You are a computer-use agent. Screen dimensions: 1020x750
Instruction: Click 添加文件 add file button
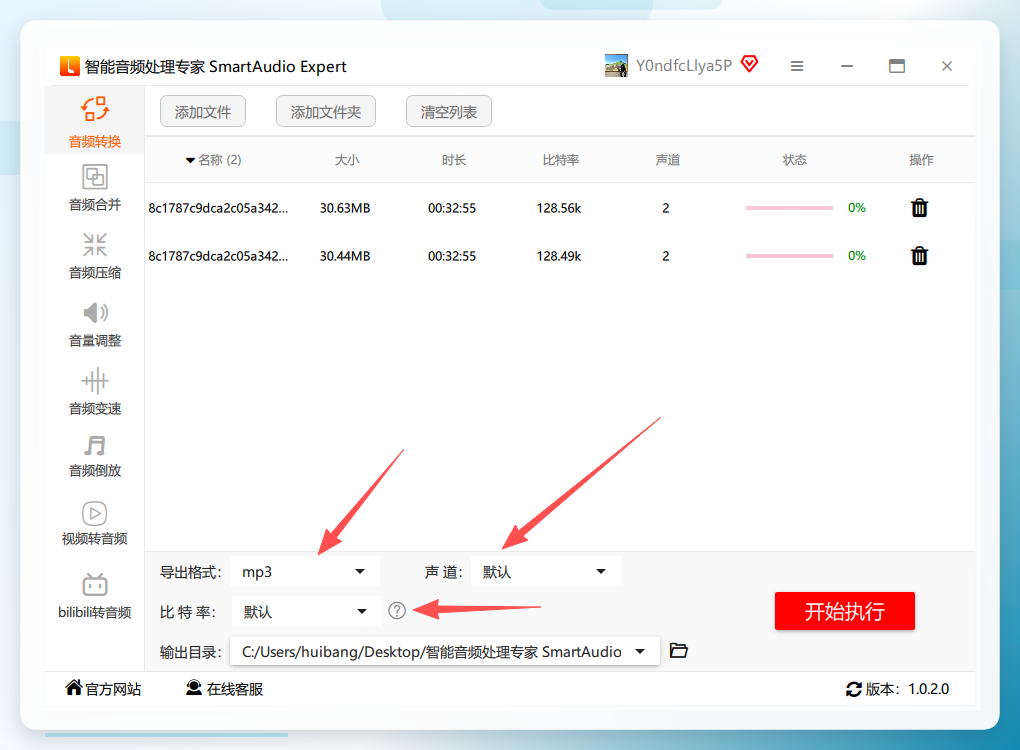pyautogui.click(x=203, y=112)
